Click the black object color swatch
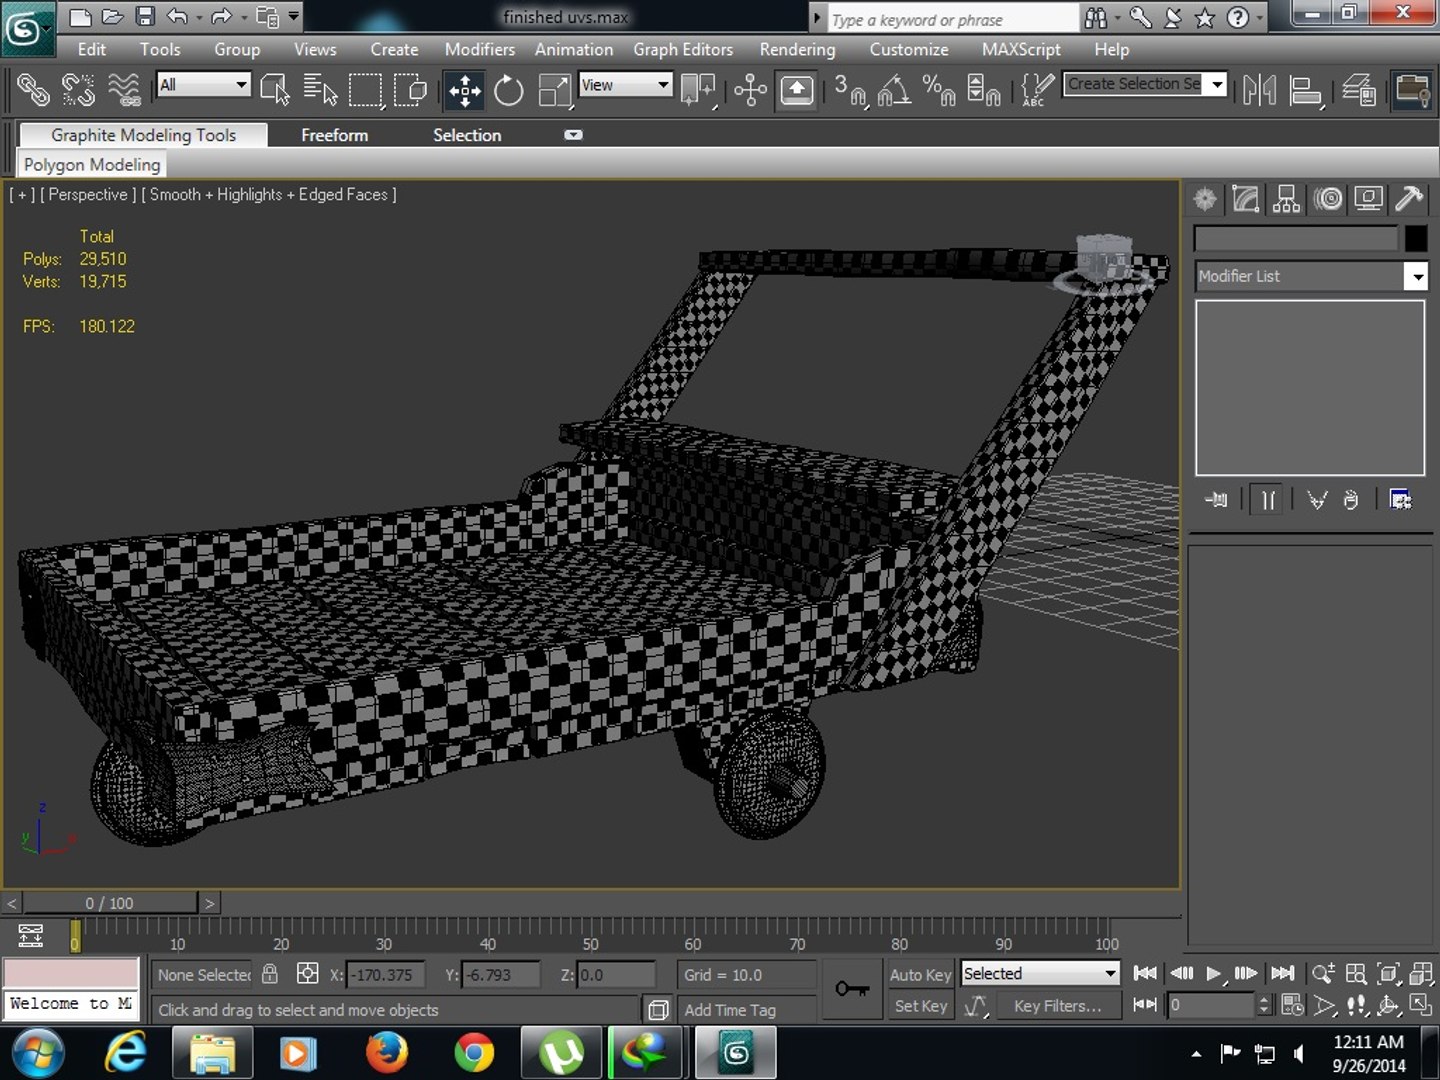The image size is (1440, 1080). pos(1416,239)
